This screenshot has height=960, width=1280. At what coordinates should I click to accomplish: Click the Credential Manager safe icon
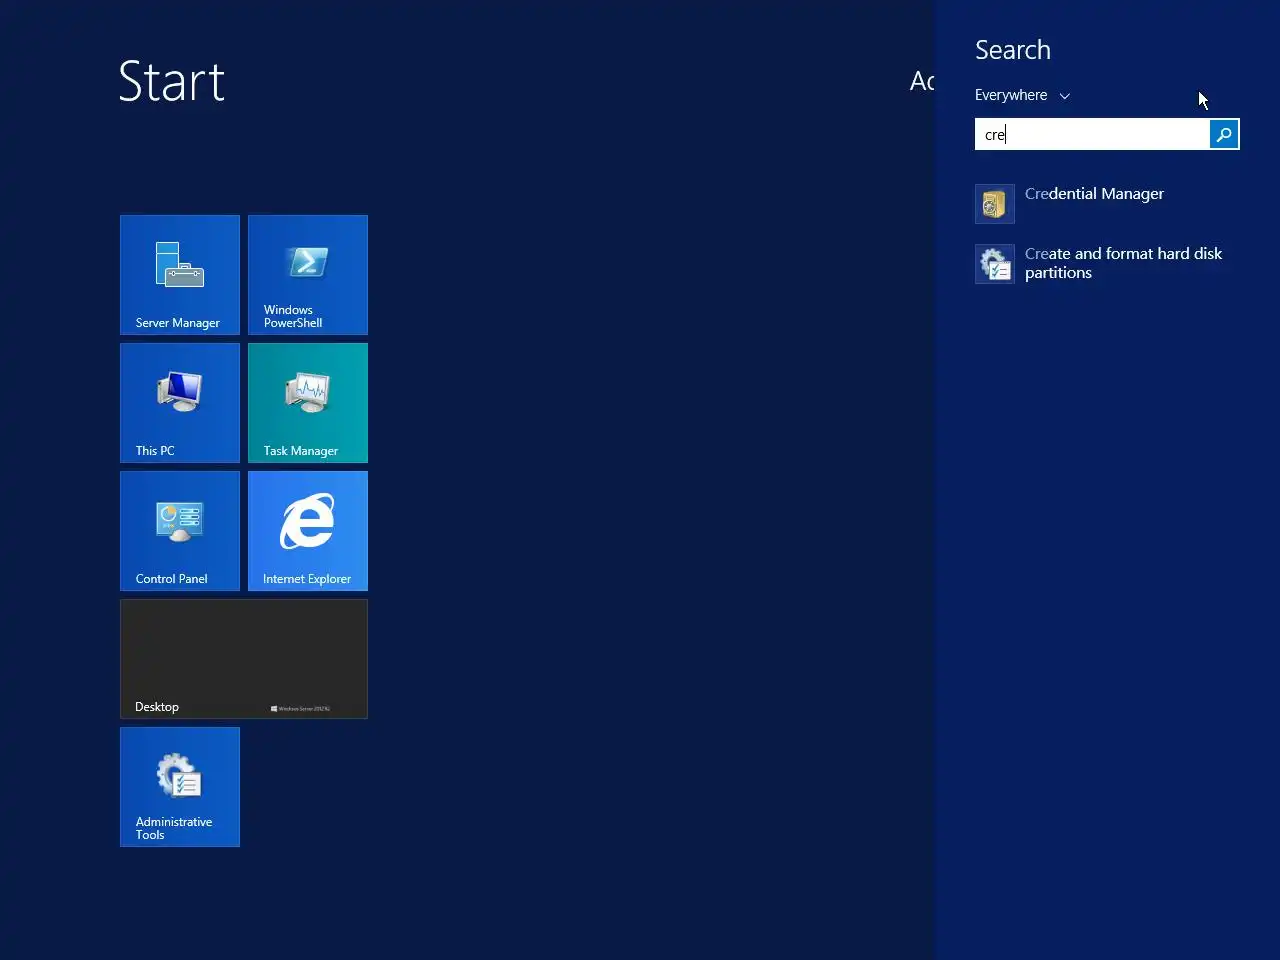995,204
